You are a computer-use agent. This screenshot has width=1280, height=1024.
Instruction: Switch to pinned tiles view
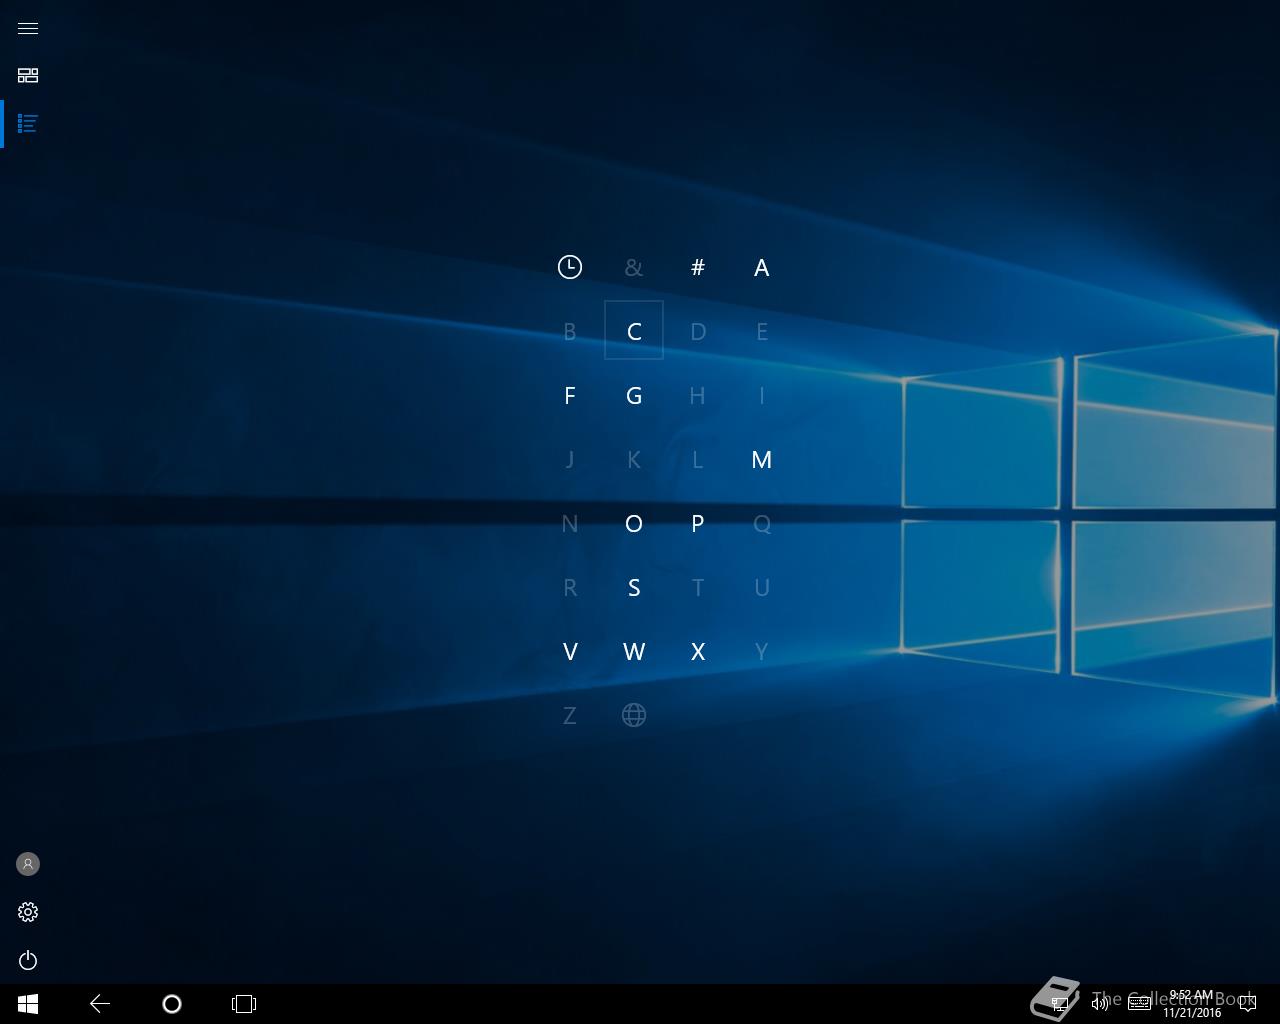pos(28,76)
